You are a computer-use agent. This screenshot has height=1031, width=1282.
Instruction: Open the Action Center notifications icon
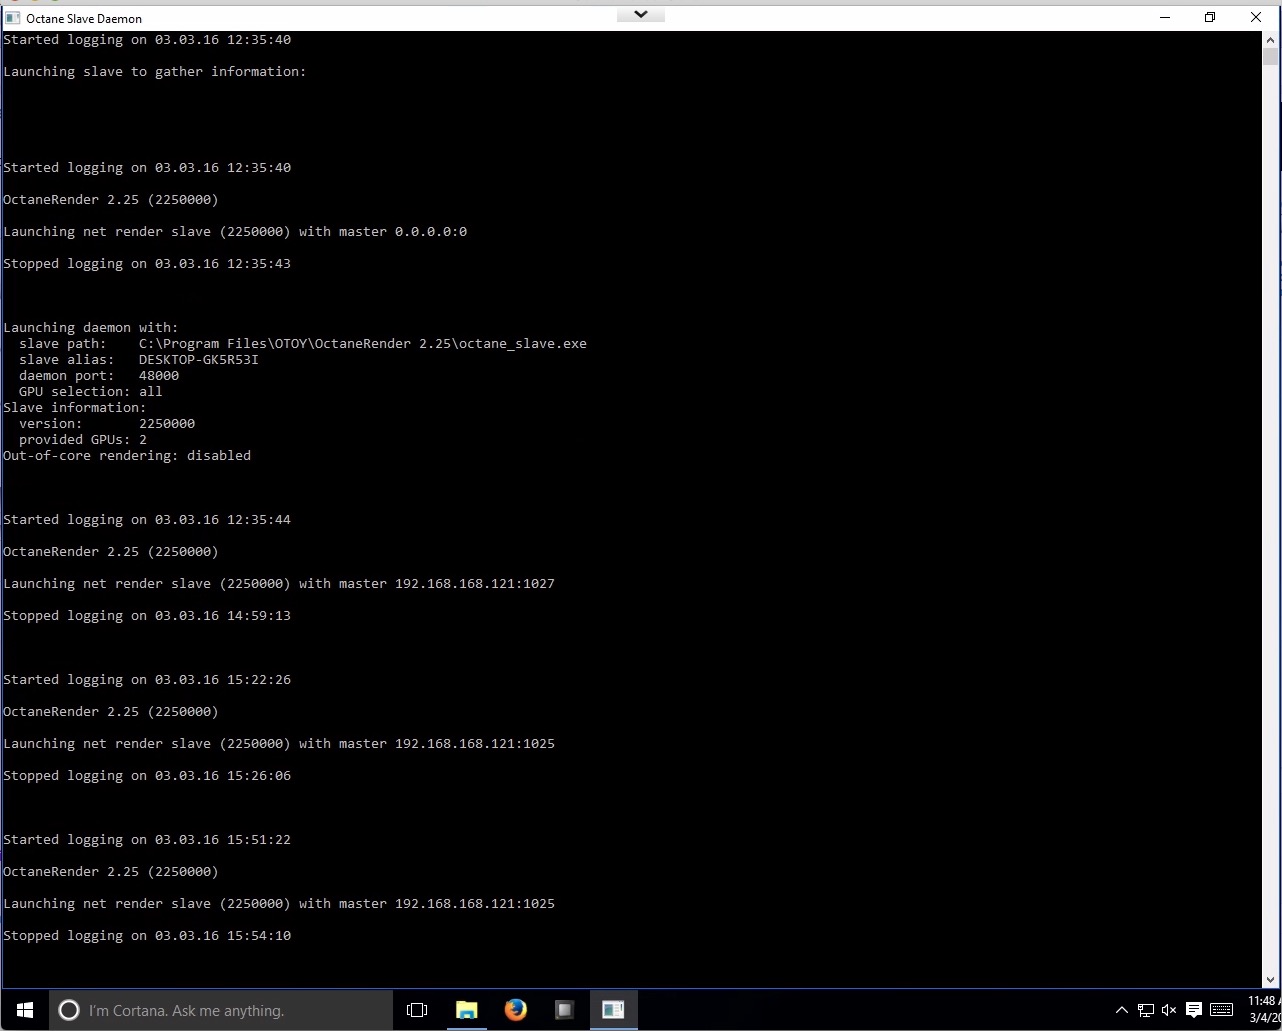click(1193, 1010)
